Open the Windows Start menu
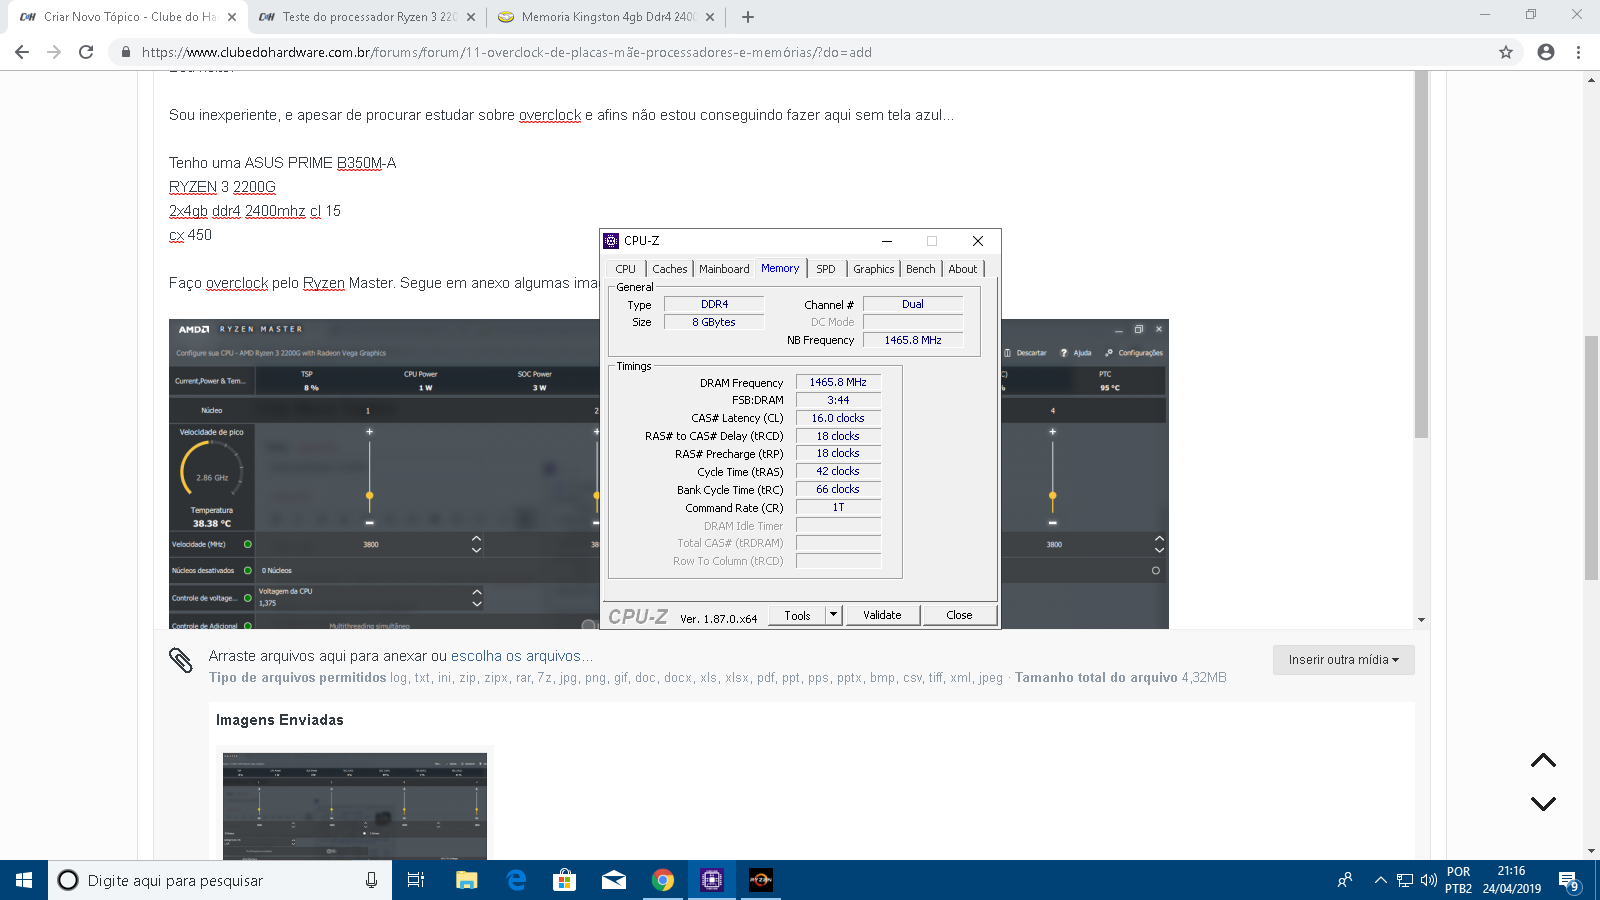 click(x=24, y=880)
